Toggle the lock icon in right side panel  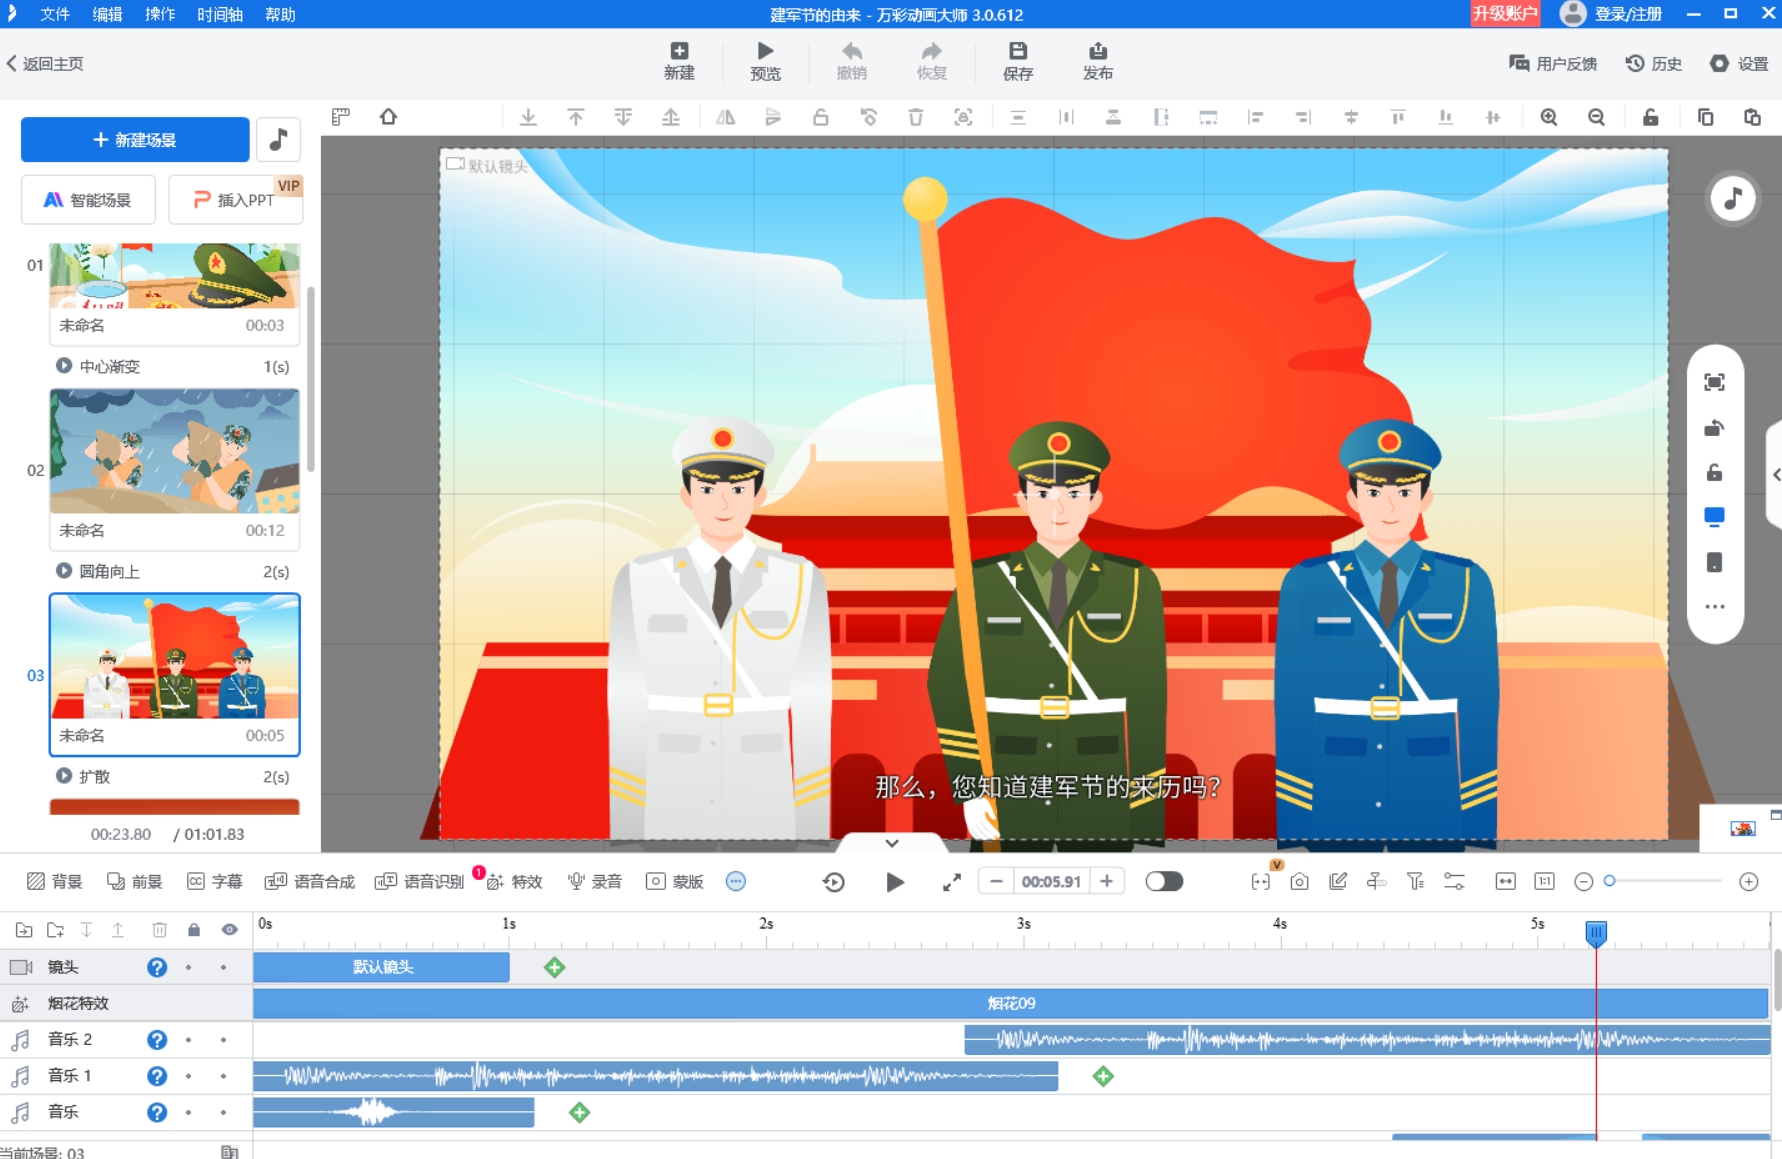coord(1714,472)
